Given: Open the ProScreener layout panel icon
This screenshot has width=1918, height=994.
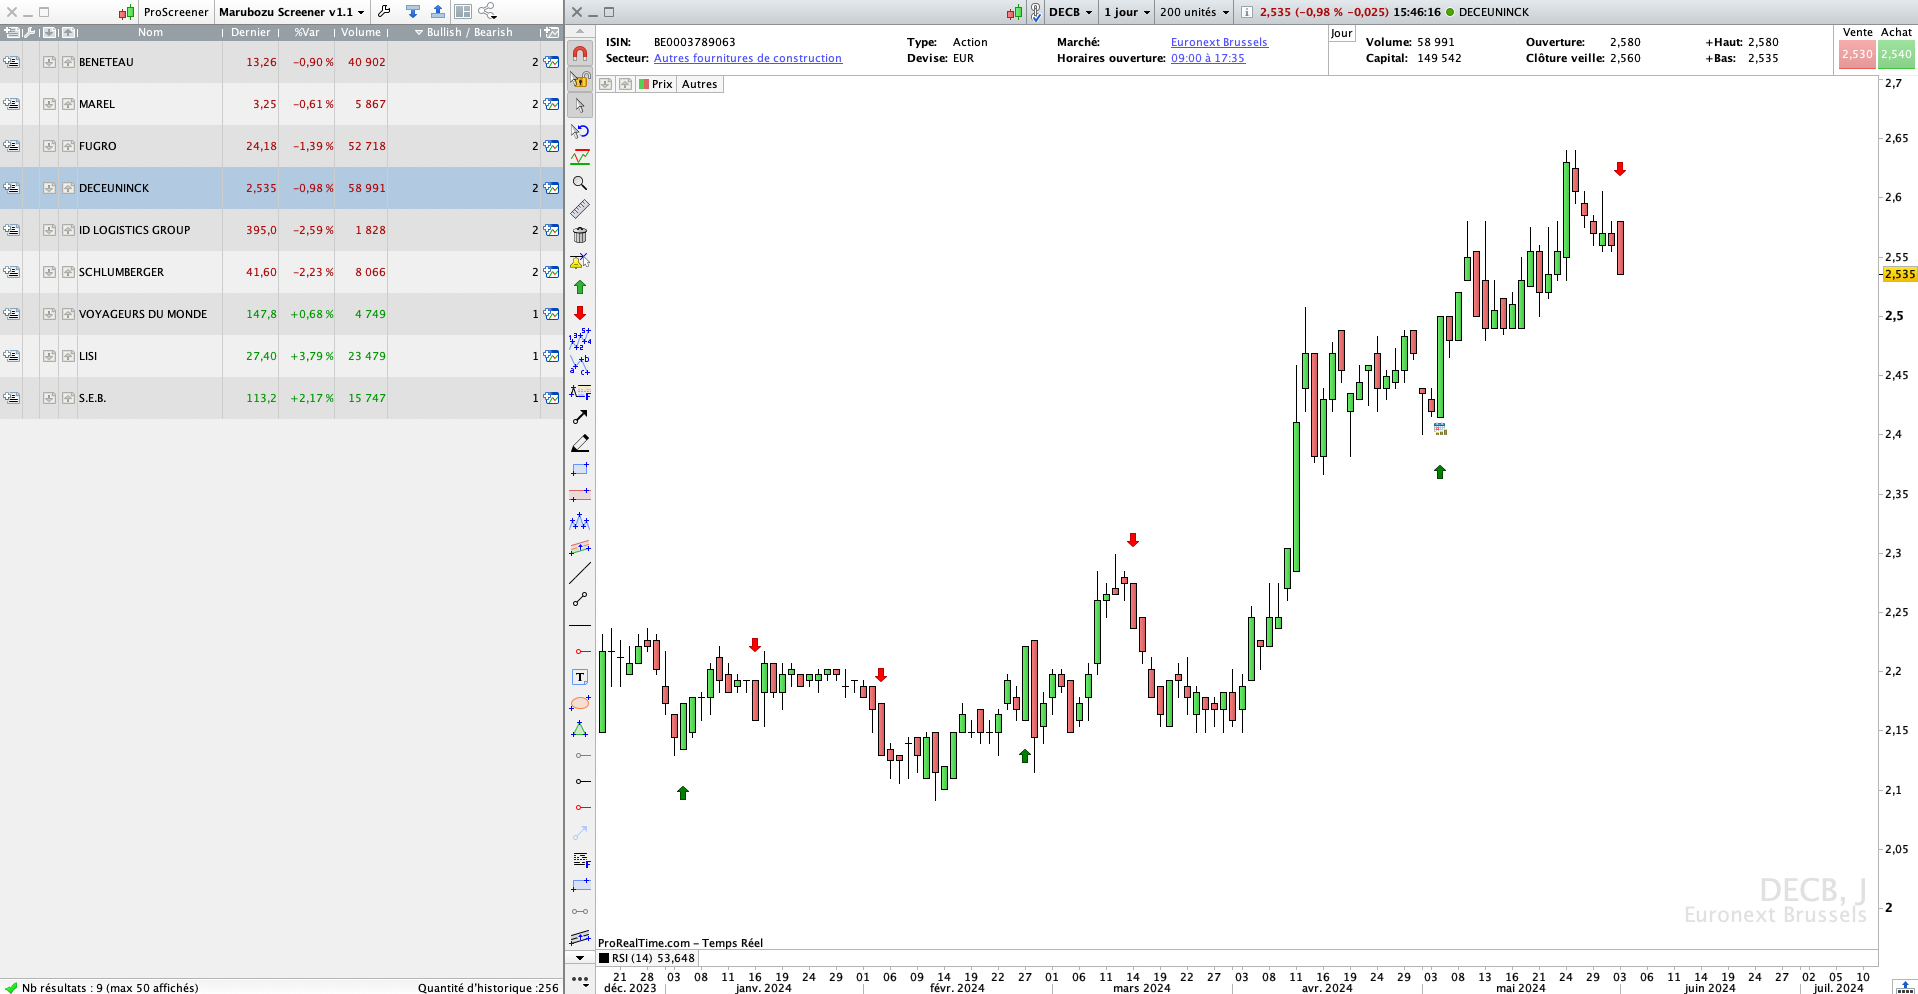Looking at the screenshot, I should 462,12.
